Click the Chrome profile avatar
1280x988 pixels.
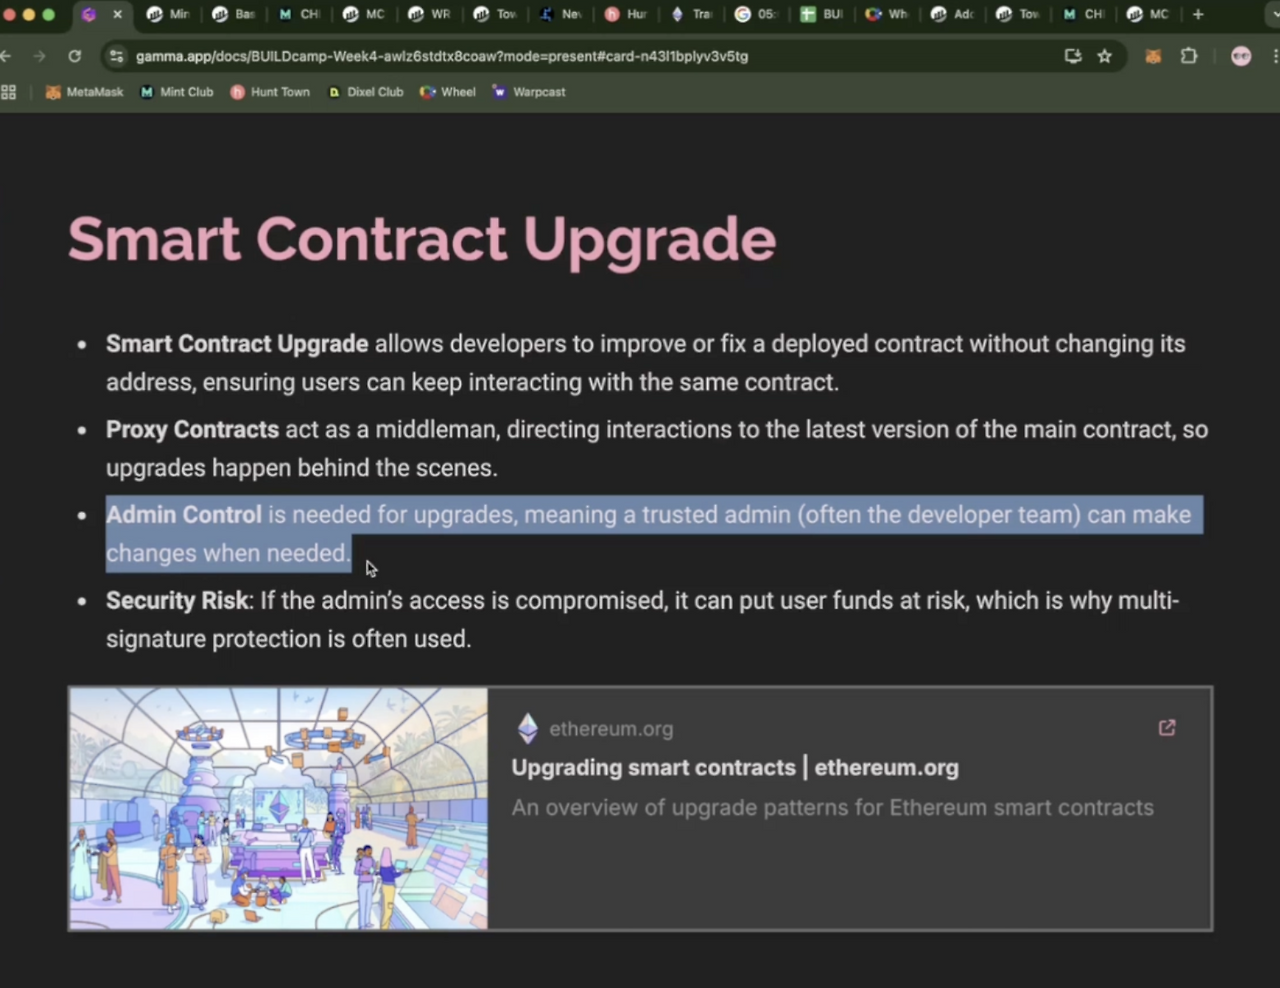click(x=1240, y=57)
